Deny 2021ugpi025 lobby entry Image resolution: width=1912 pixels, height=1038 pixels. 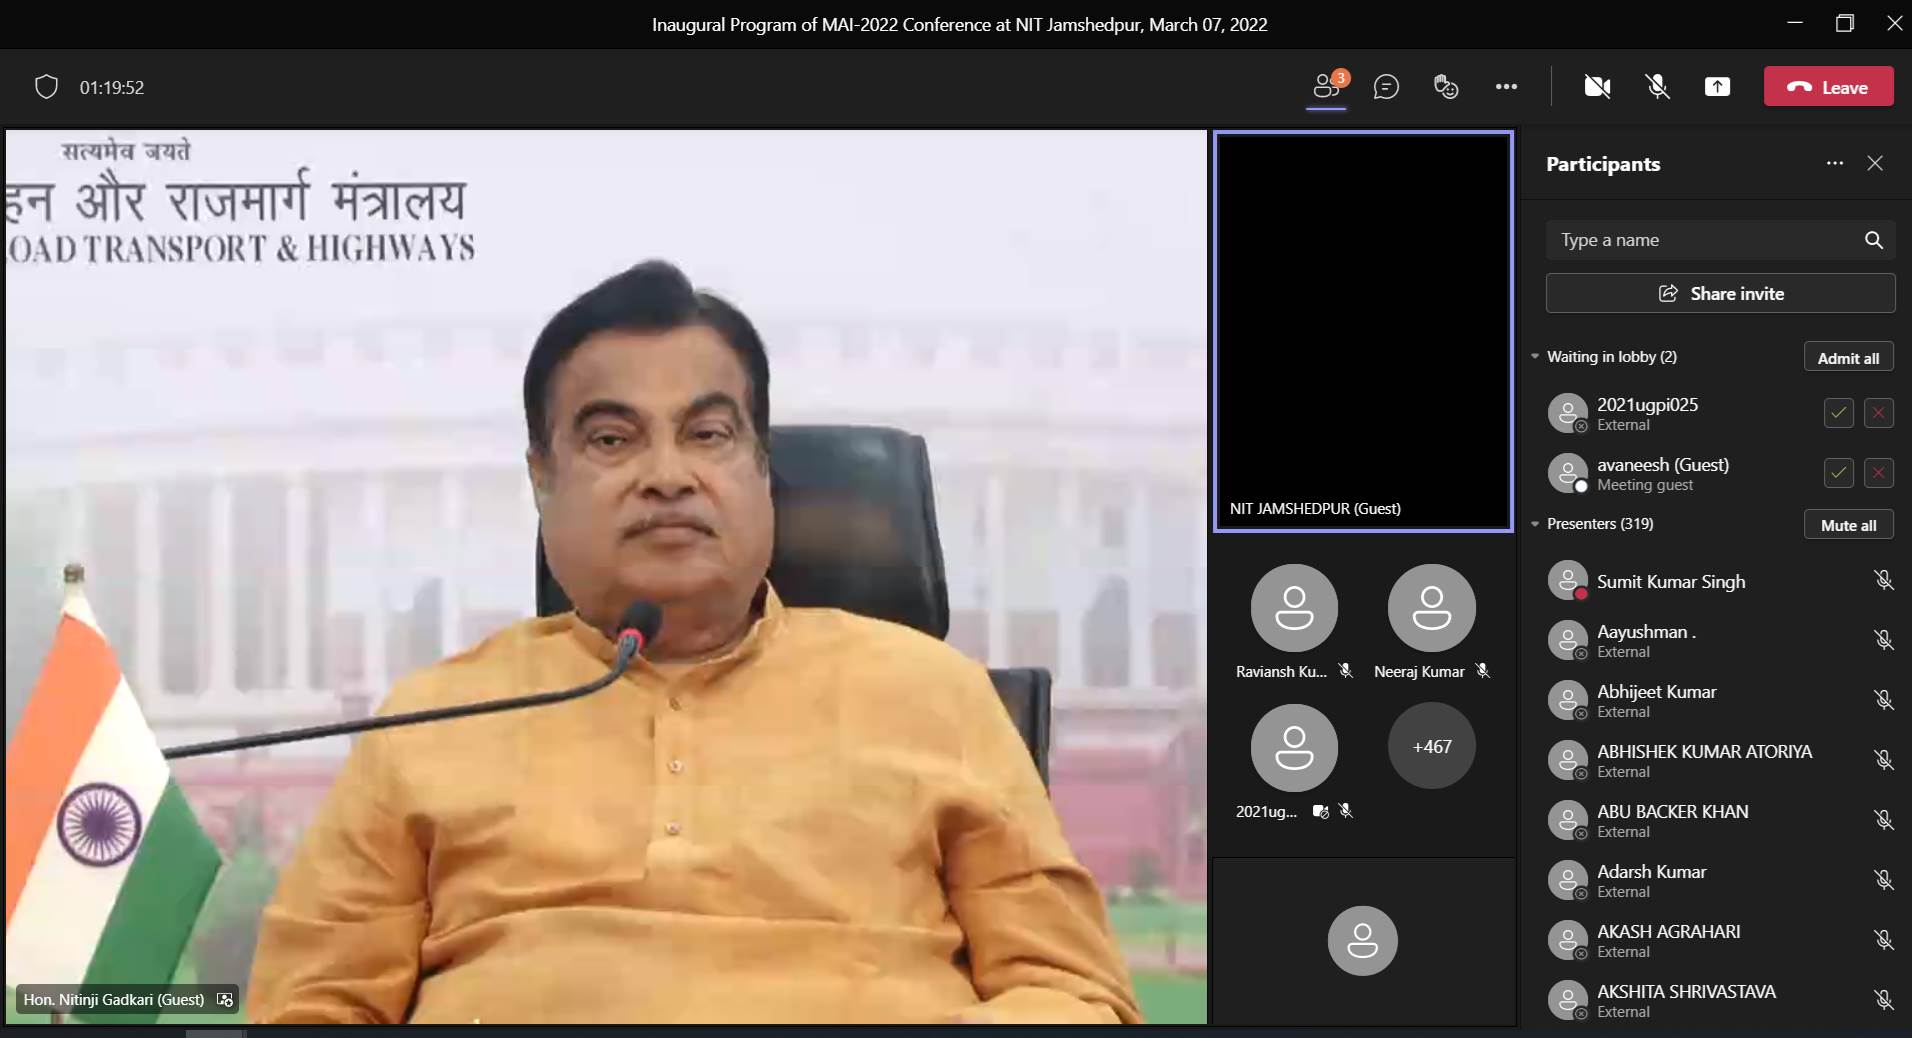[1879, 413]
